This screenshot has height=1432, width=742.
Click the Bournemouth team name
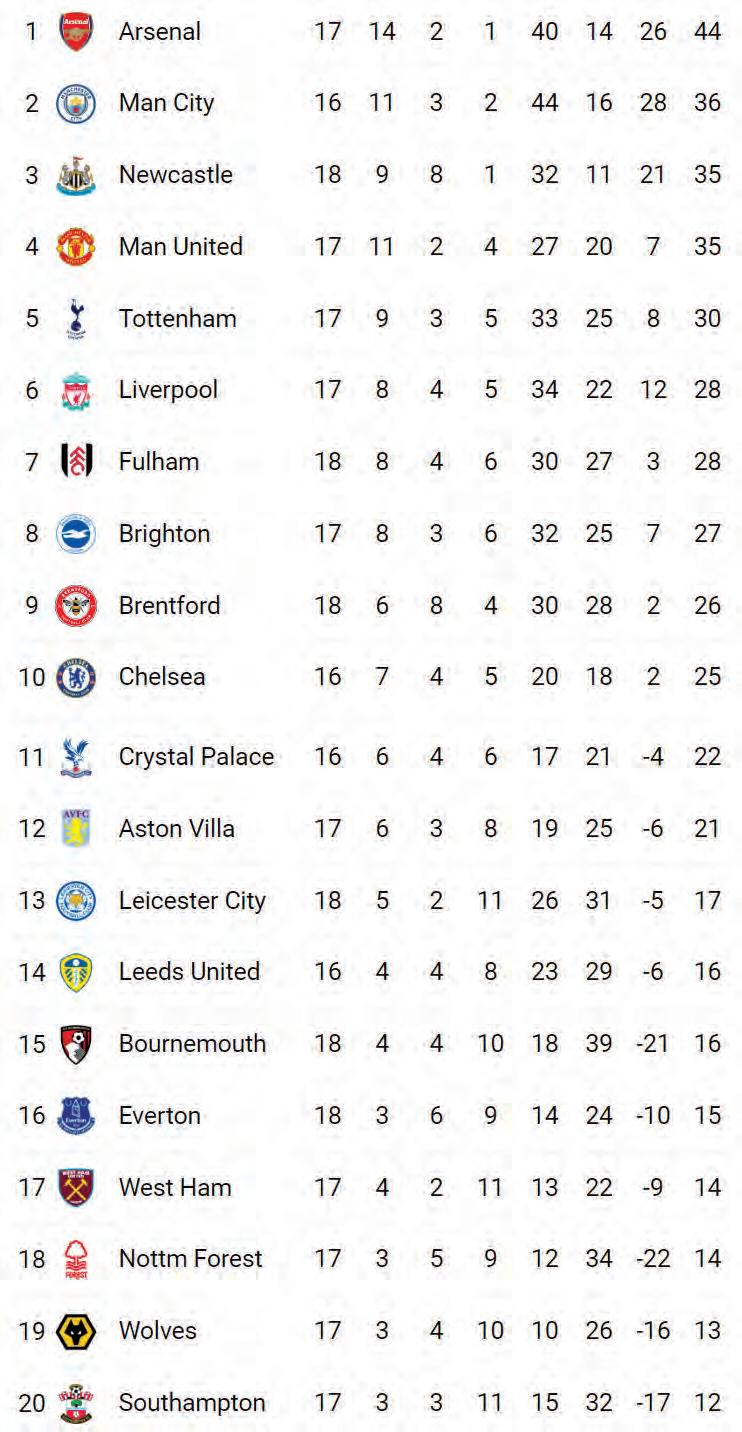pyautogui.click(x=192, y=1044)
